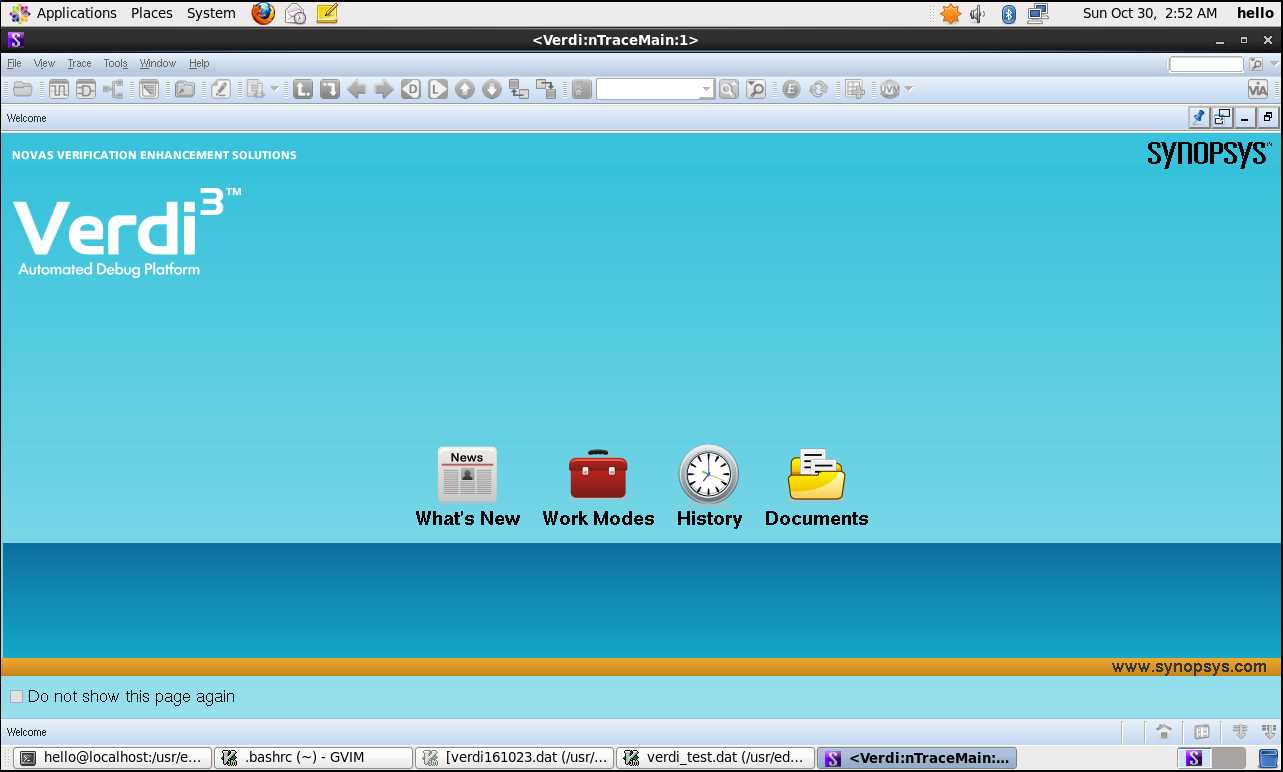Open the GNOME Applications menu
The height and width of the screenshot is (772, 1283).
pyautogui.click(x=63, y=13)
